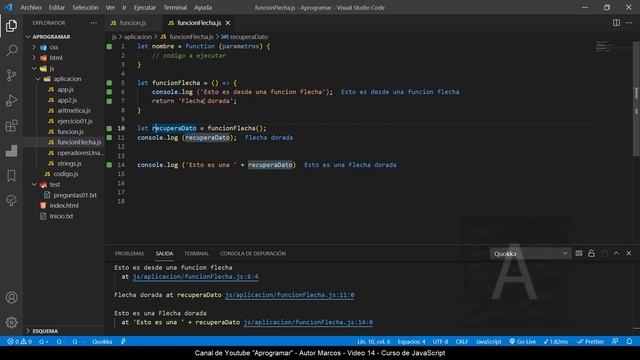The image size is (640, 360).
Task: Open the Bookmarks view in activity bar
Action: point(11,176)
